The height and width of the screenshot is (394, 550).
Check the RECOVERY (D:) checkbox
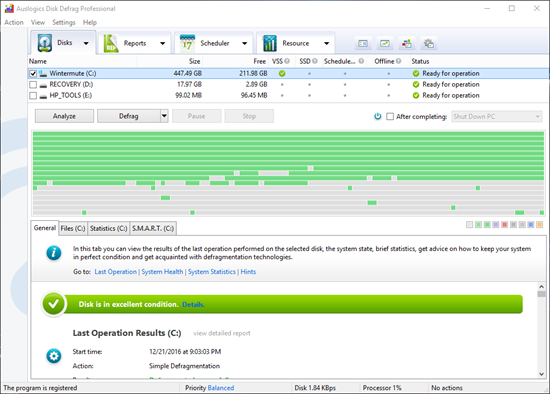[33, 85]
